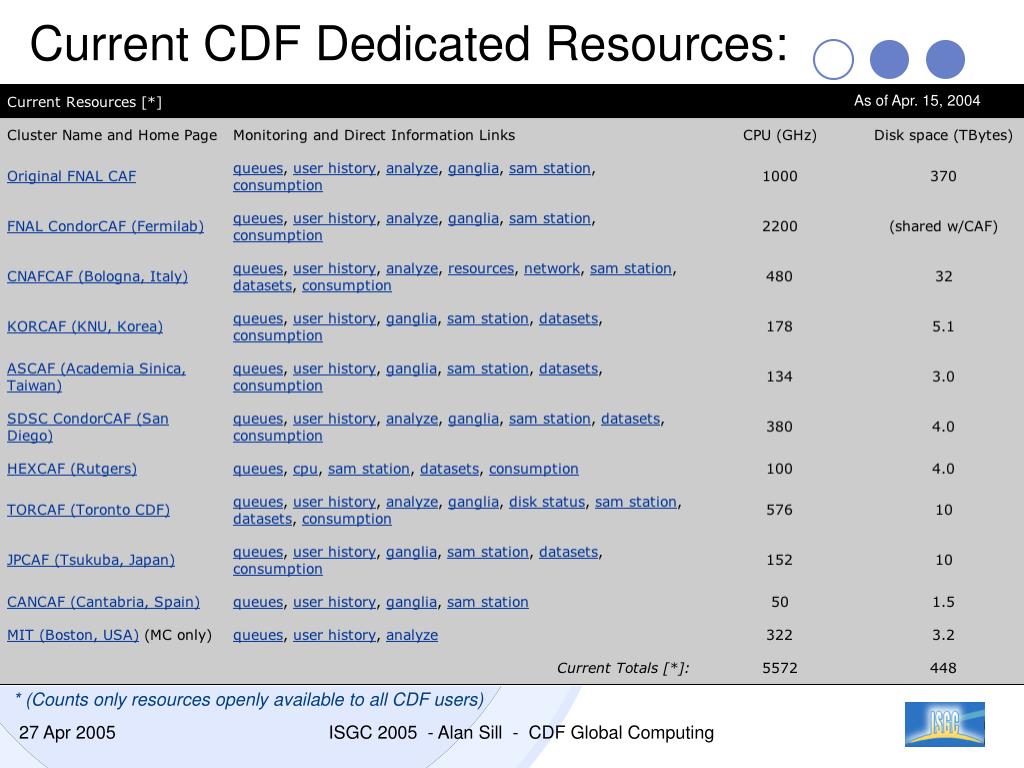Open SDSC CondorCAF (San Diego) link
The image size is (1024, 768).
tap(88, 427)
